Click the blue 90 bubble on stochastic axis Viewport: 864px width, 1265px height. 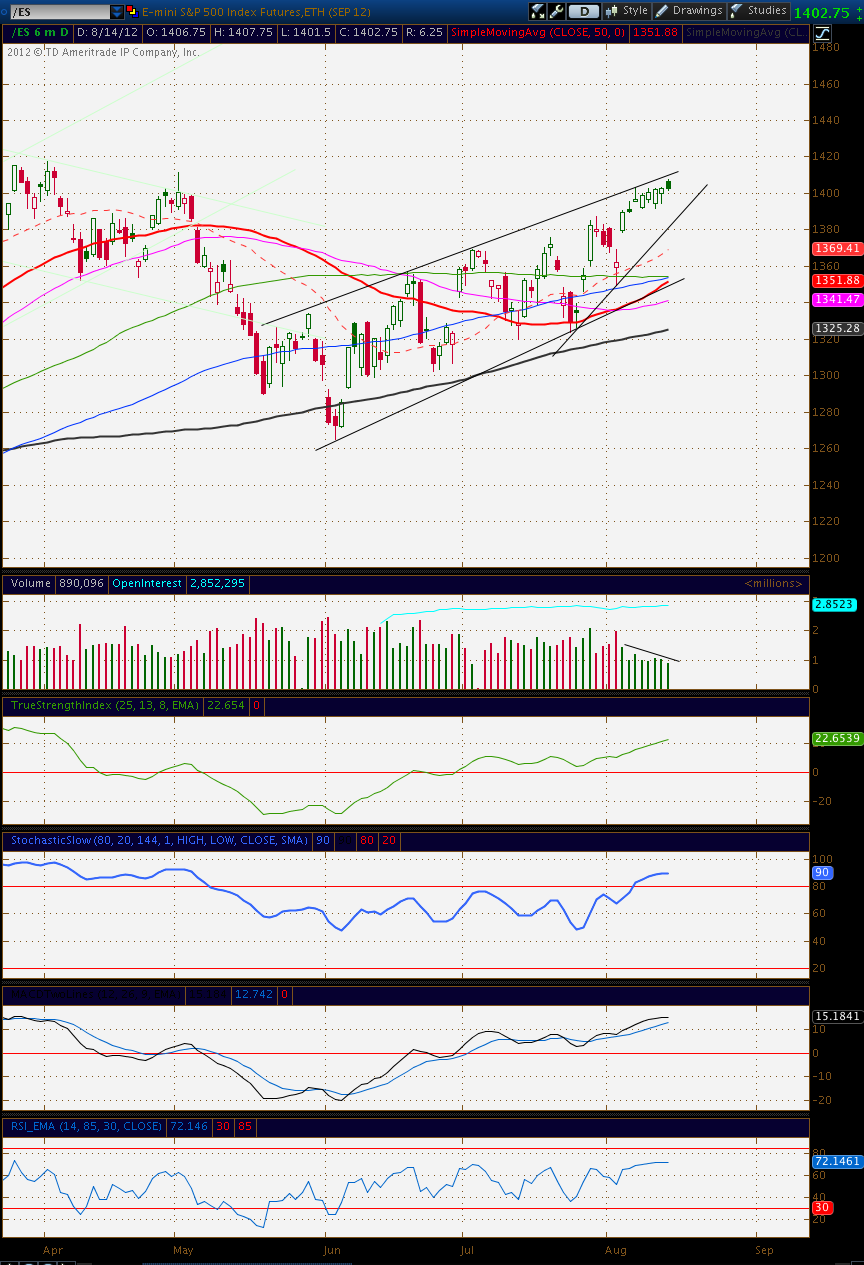[x=822, y=873]
